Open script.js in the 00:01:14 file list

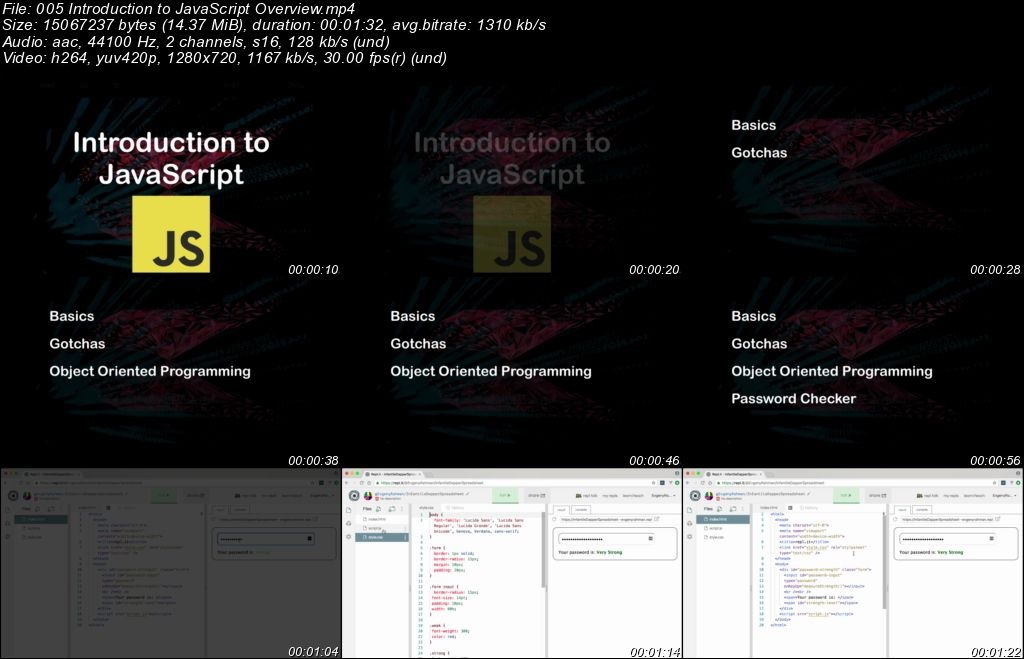[381, 528]
